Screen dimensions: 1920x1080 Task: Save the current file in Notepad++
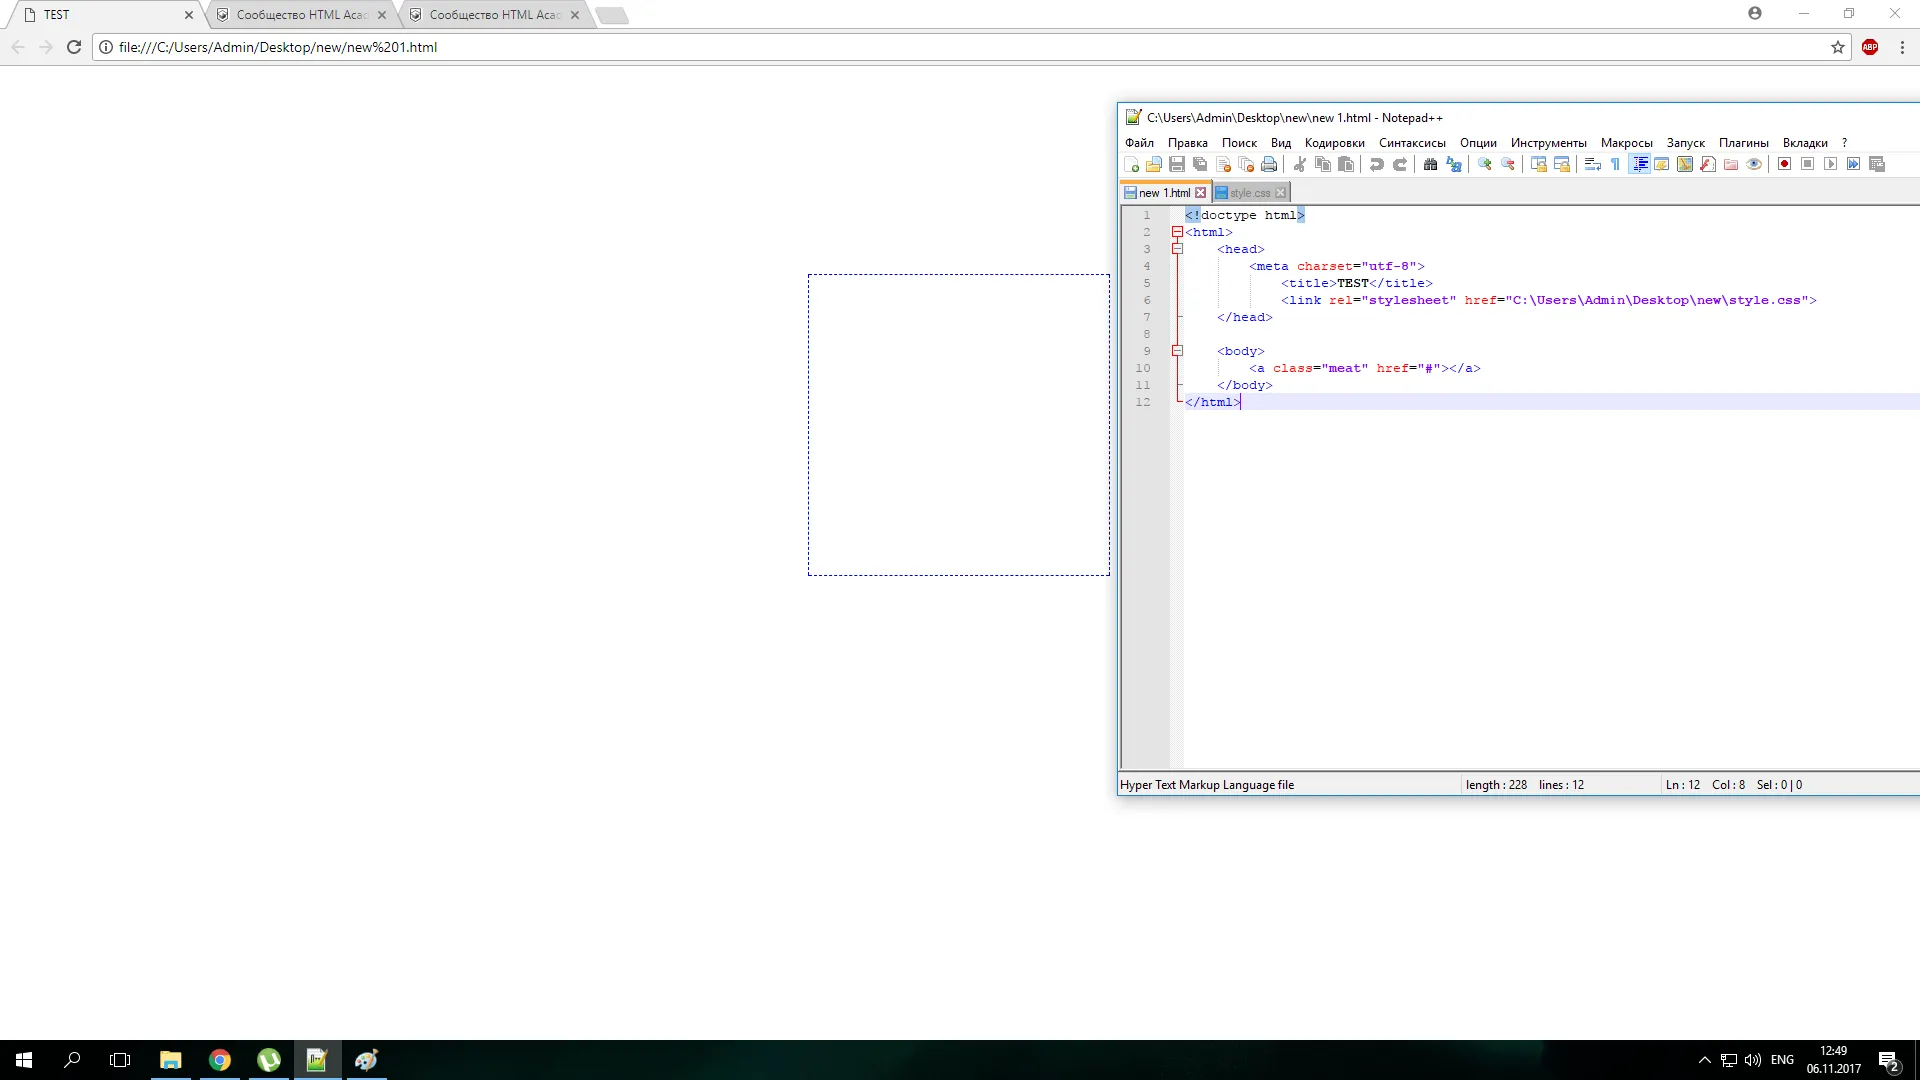point(1177,164)
